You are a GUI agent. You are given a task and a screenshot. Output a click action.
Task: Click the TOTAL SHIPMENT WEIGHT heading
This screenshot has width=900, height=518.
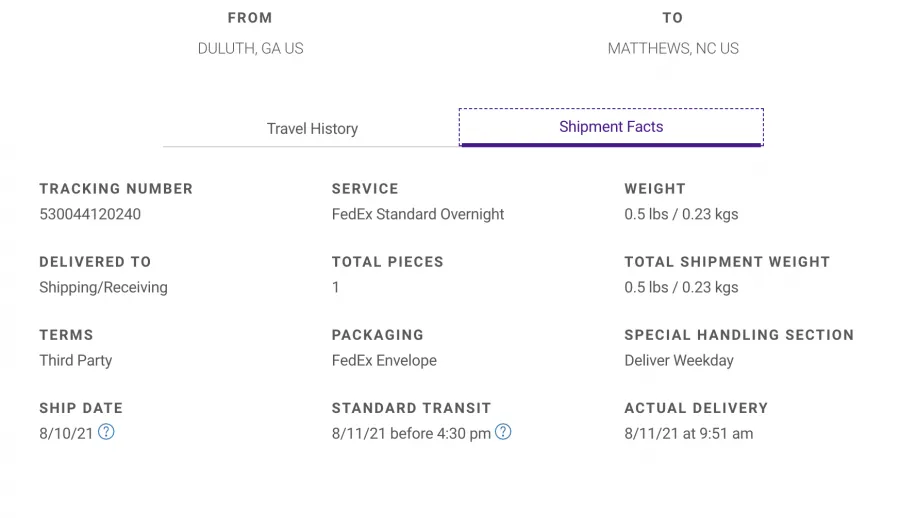(727, 262)
